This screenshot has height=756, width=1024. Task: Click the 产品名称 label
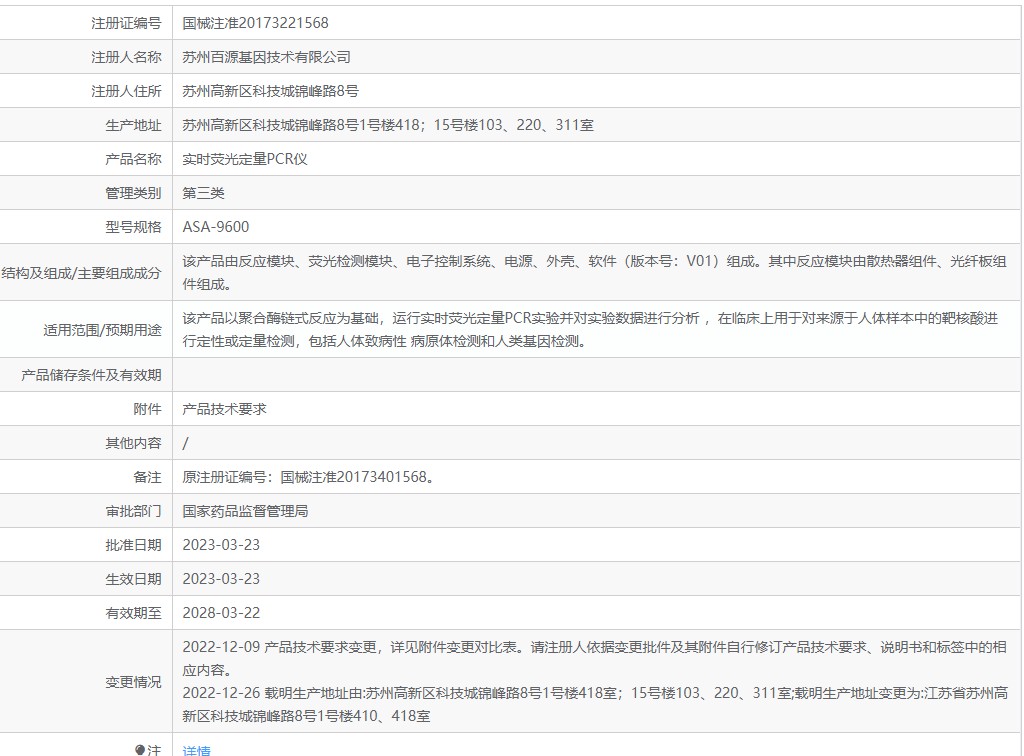133,159
